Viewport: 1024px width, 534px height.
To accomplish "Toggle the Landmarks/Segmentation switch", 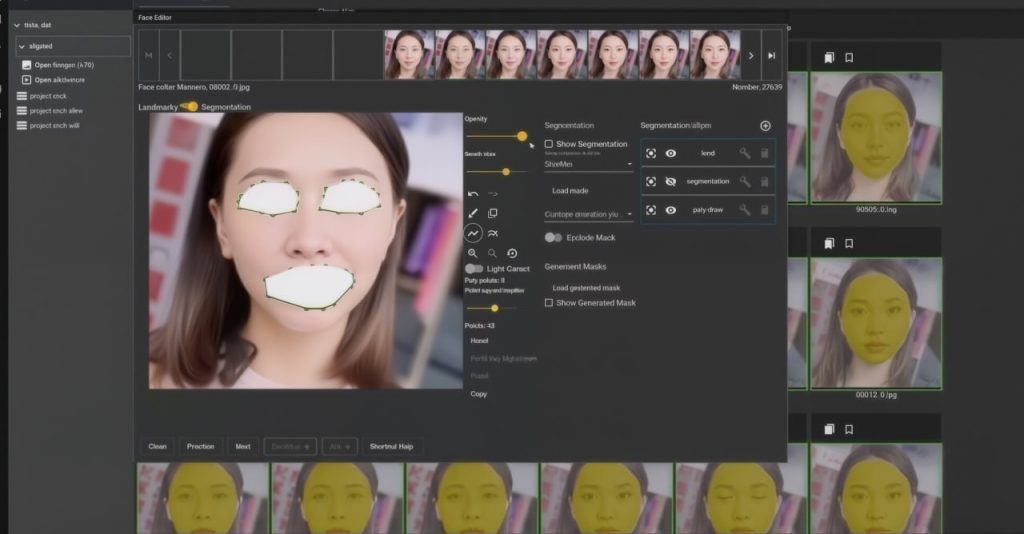I will pyautogui.click(x=188, y=106).
